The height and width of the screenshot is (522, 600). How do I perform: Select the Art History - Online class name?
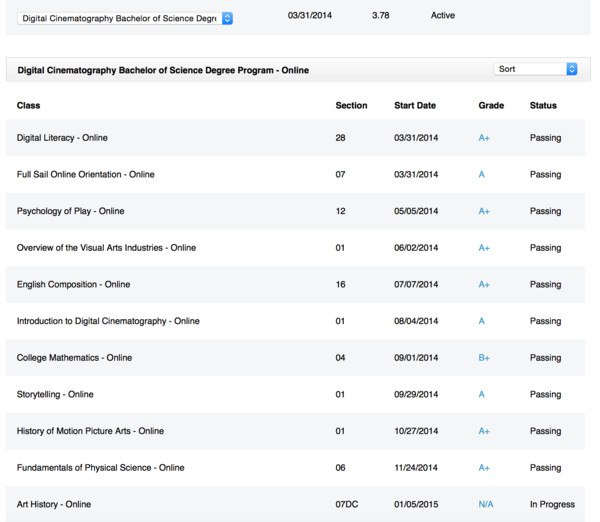pyautogui.click(x=54, y=504)
